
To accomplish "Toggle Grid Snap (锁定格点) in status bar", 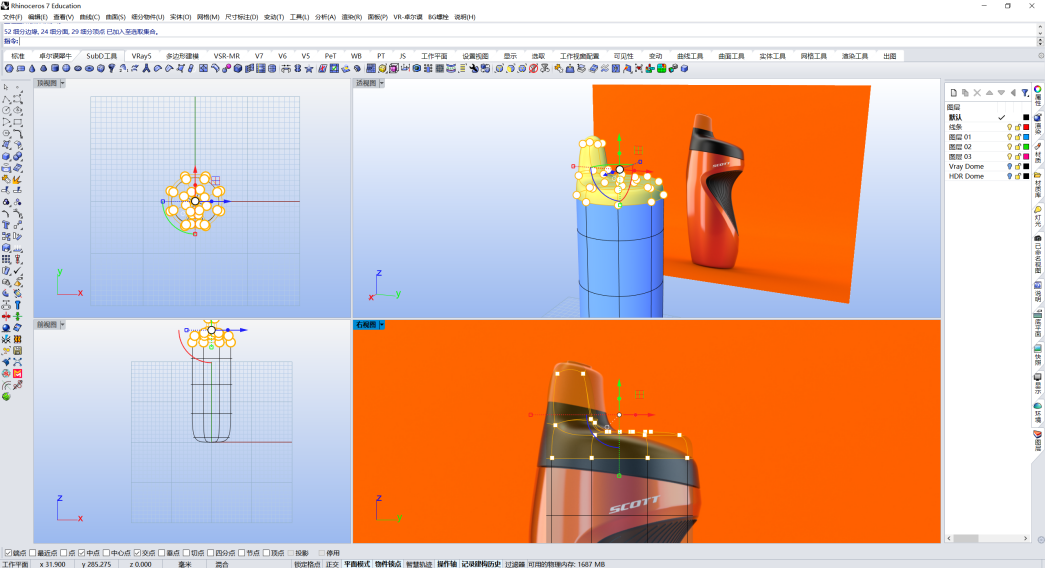I will tap(307, 564).
